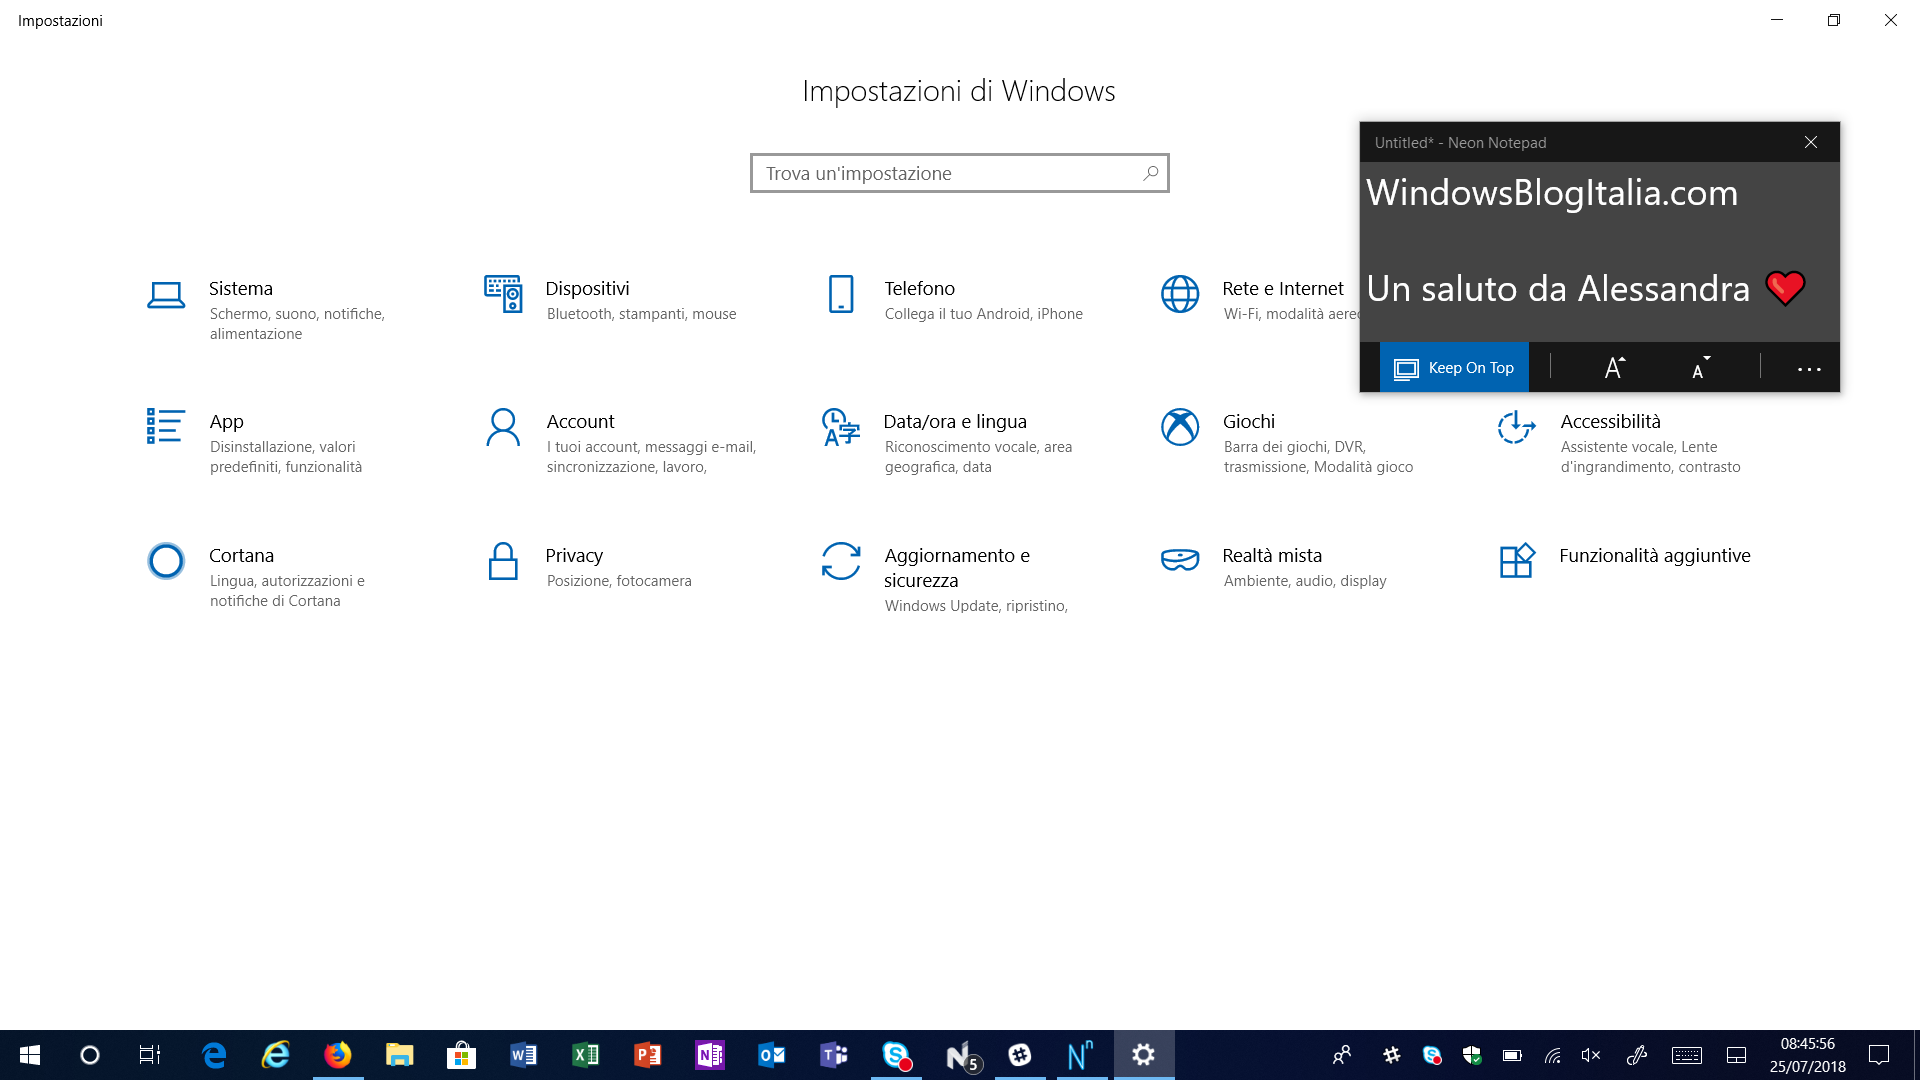Open the Windows Start menu
This screenshot has height=1080, width=1920.
(x=30, y=1055)
